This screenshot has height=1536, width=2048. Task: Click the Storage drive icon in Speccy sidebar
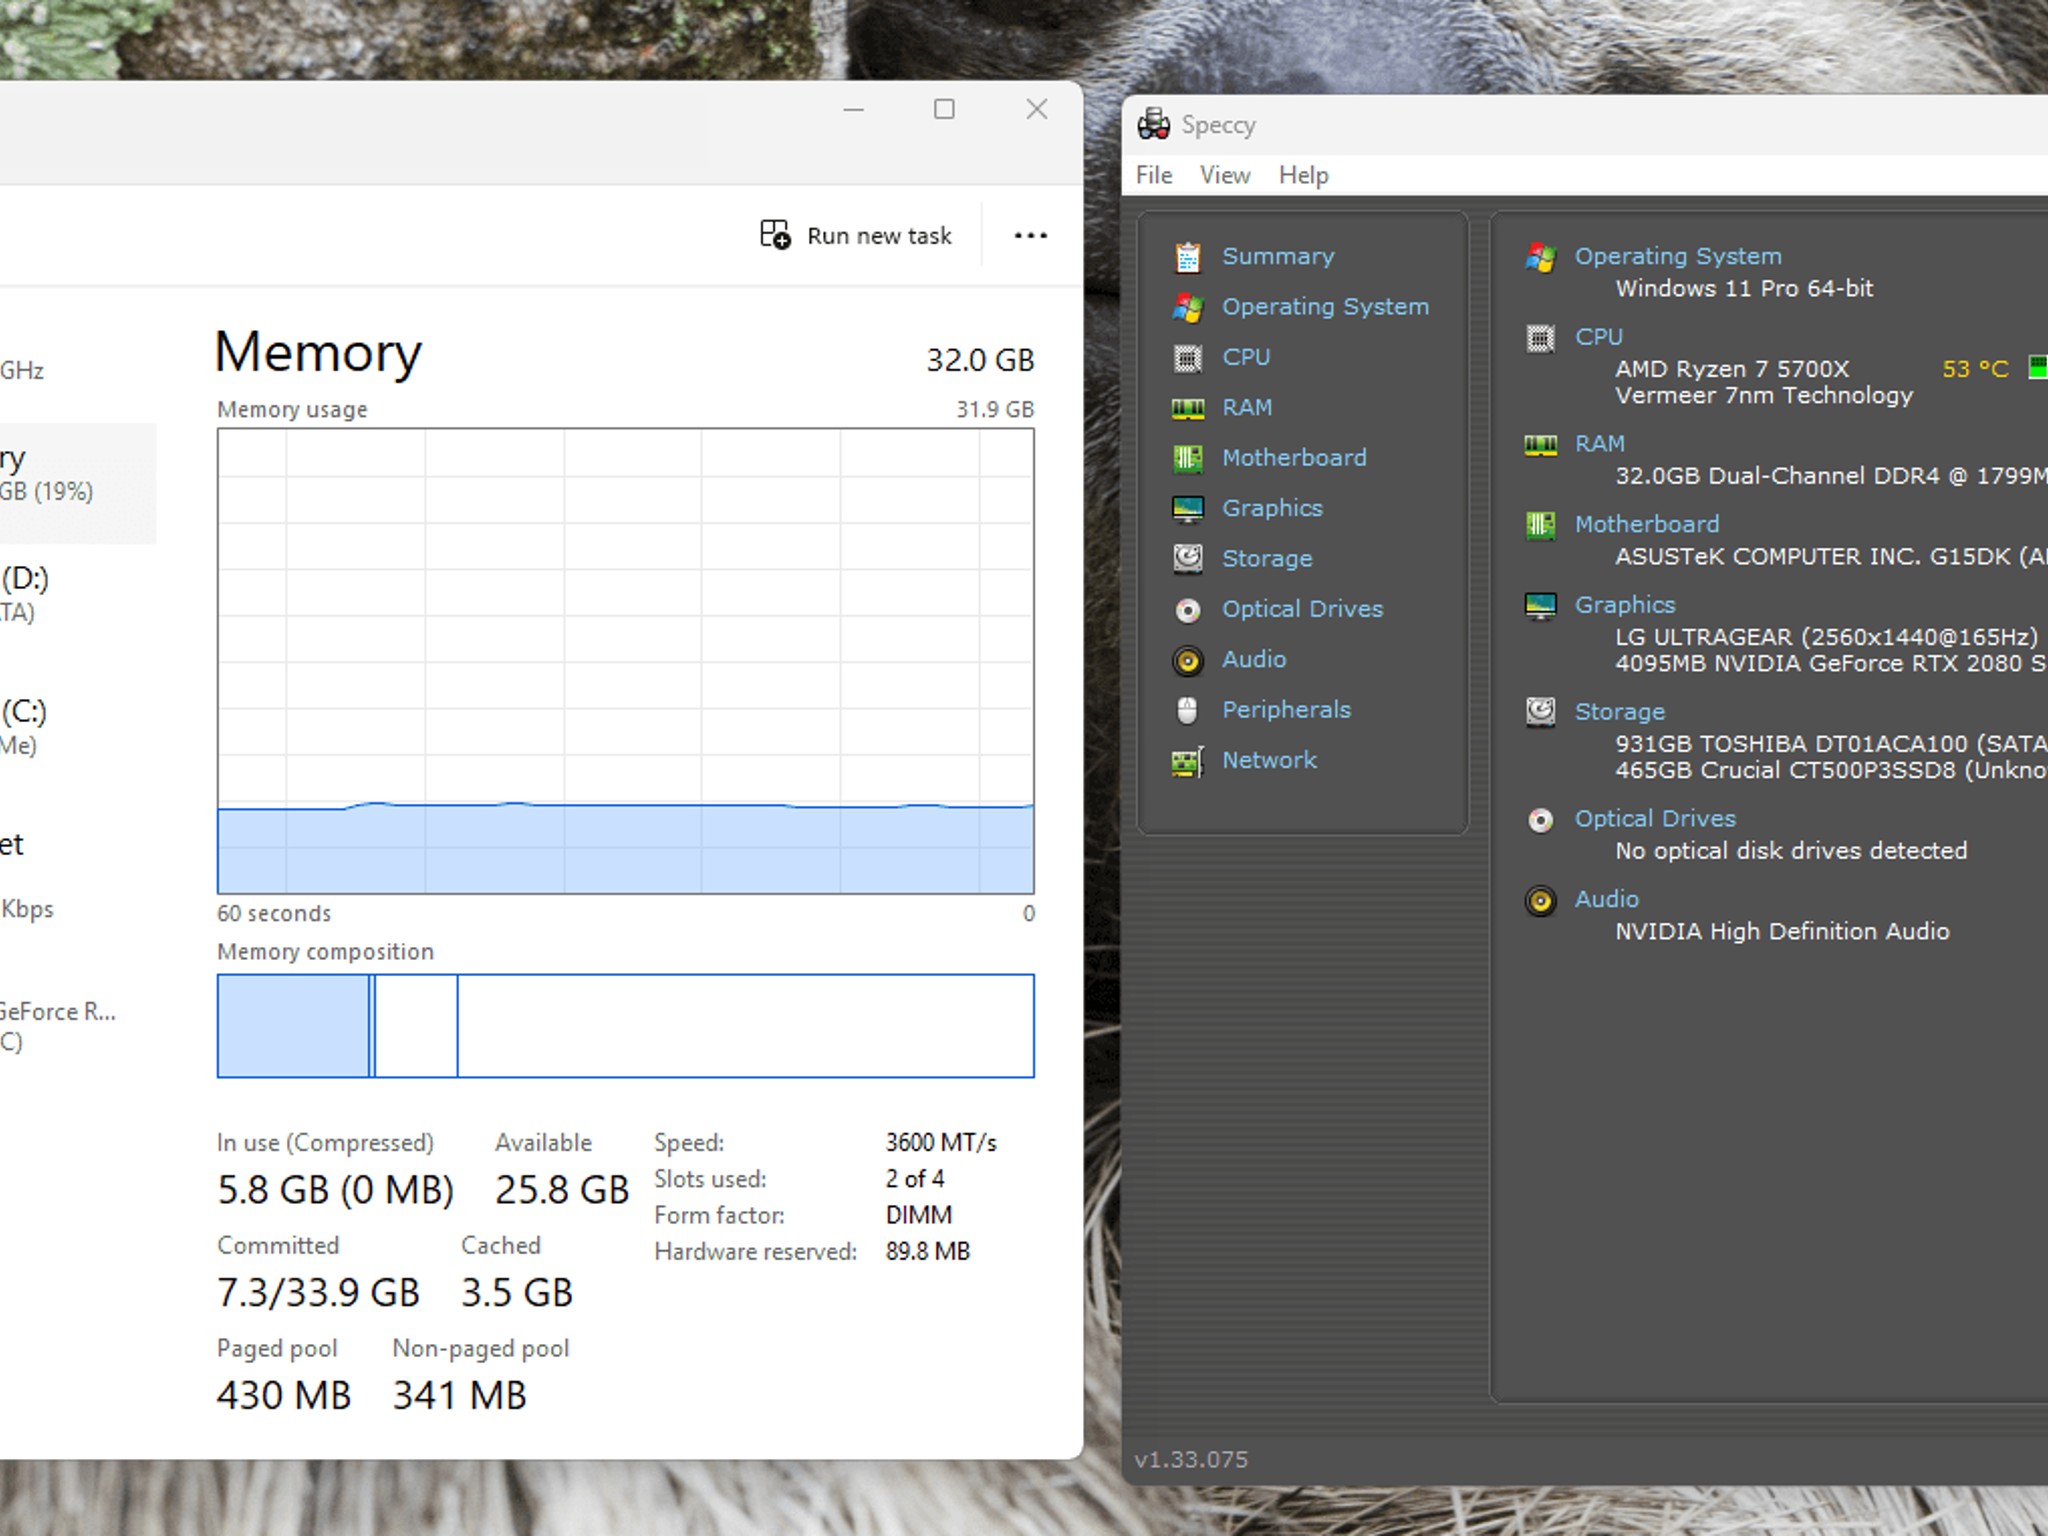[x=1187, y=558]
